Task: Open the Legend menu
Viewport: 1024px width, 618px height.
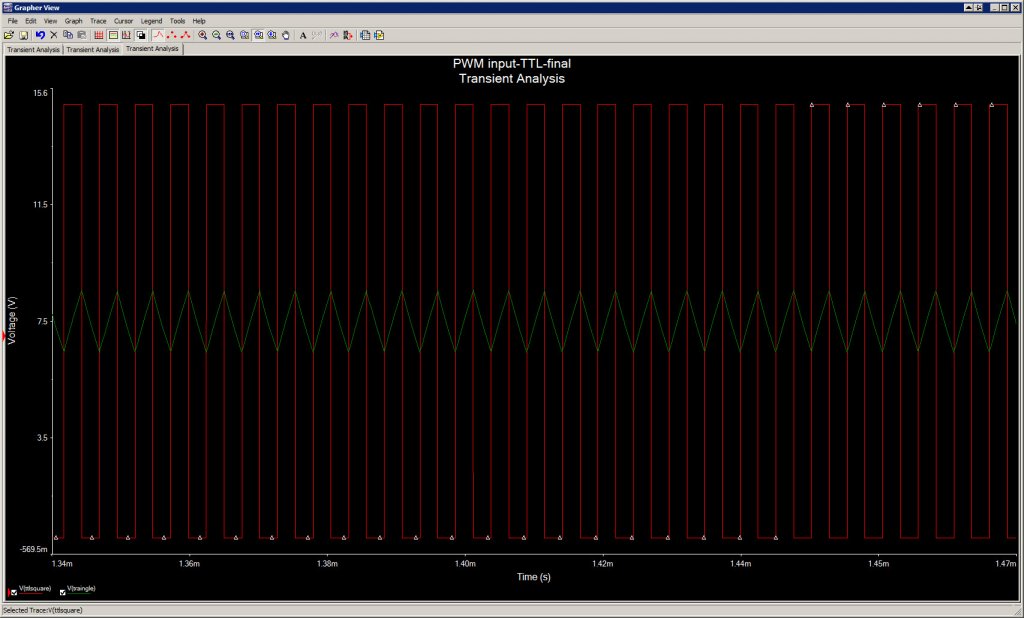Action: coord(152,21)
